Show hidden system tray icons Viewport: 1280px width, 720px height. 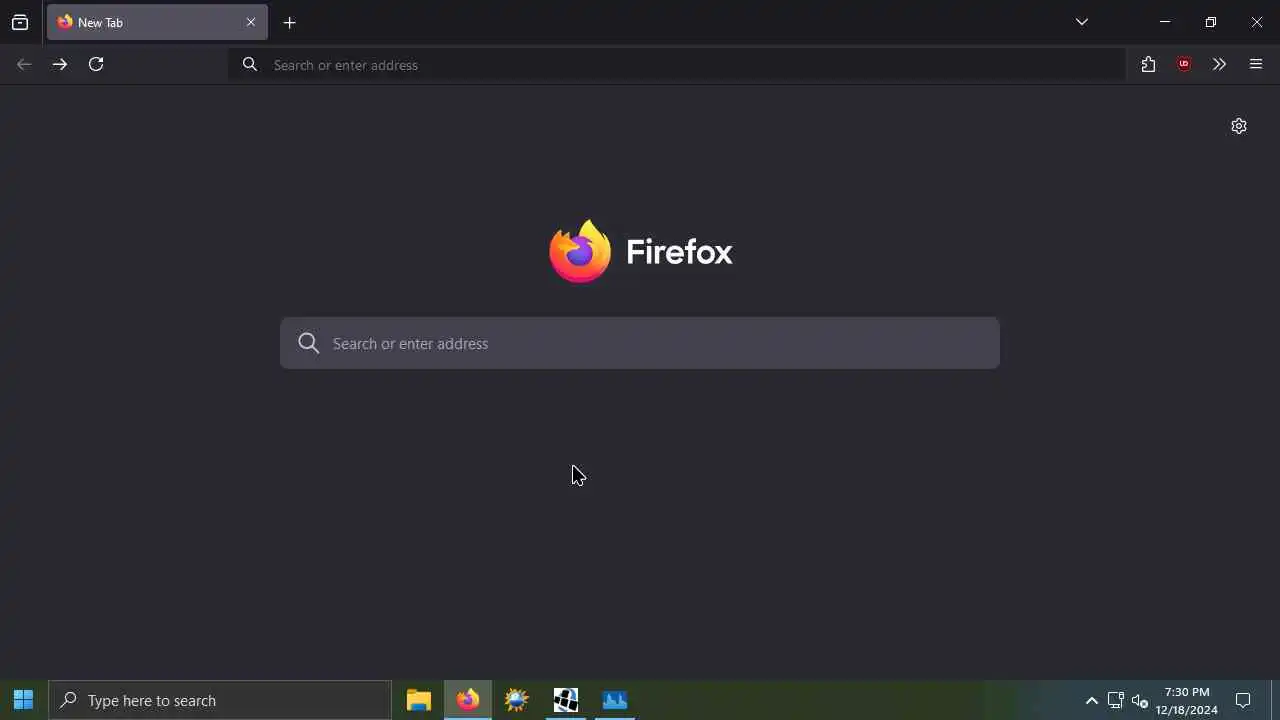(x=1092, y=701)
